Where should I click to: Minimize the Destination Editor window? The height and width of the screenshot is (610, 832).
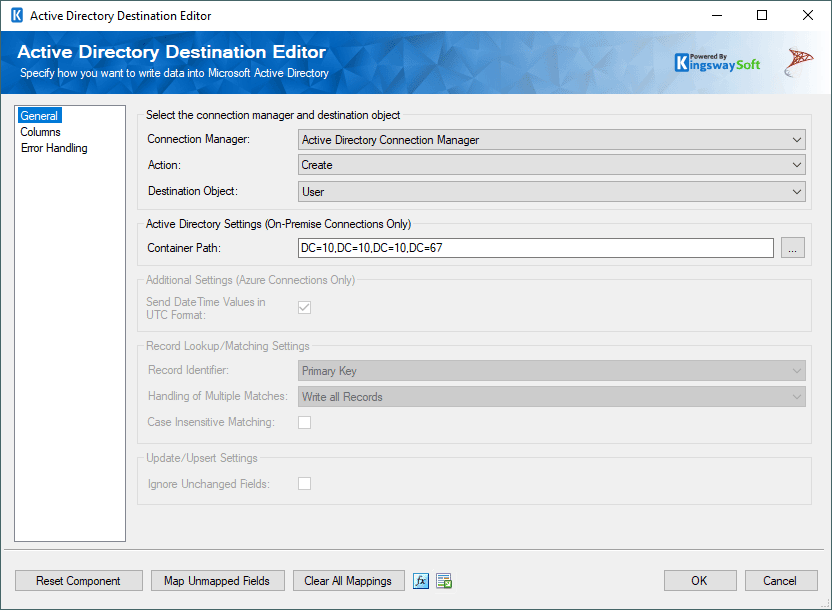717,15
